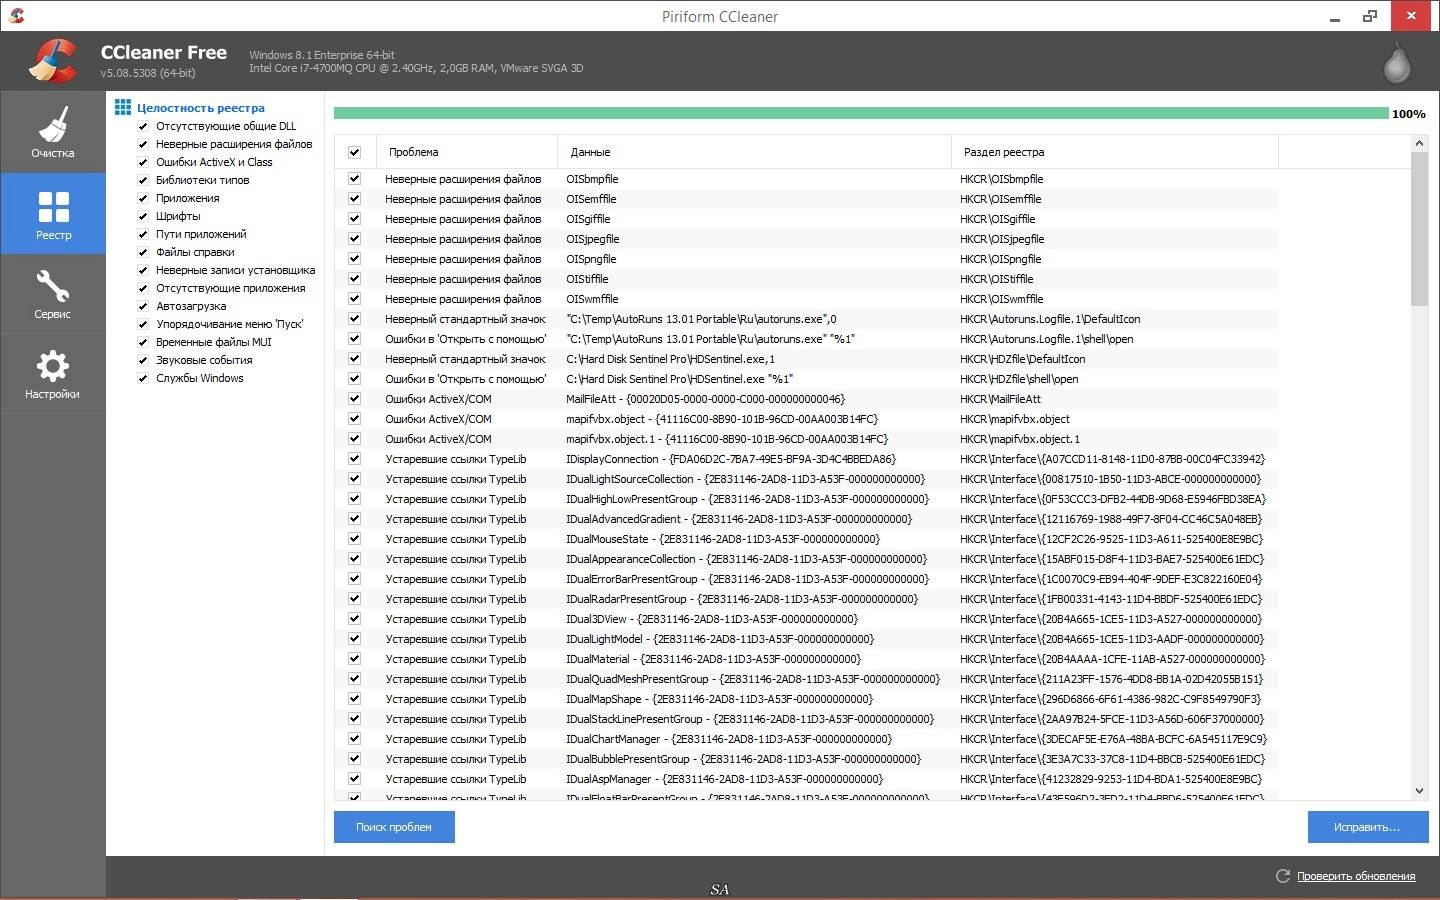Select HKCR\Autoruns.Logfile.1\DefaultIcon cell

(1050, 319)
